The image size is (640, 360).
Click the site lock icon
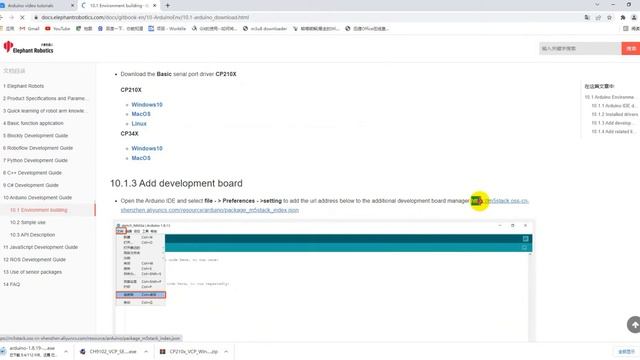pyautogui.click(x=36, y=18)
